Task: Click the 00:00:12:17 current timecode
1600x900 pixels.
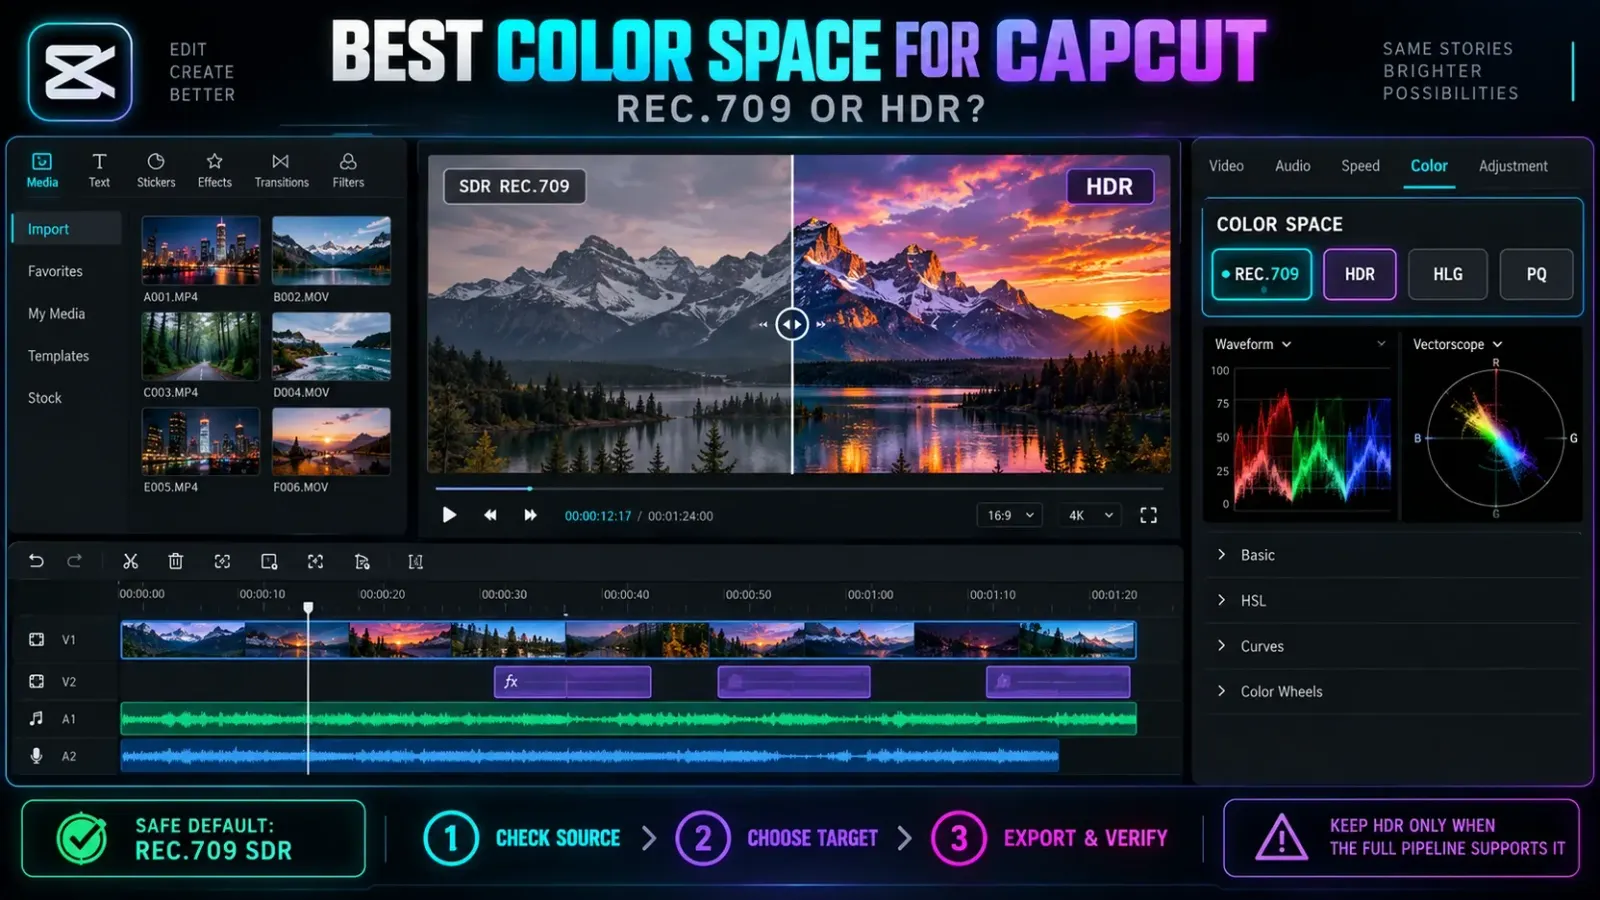Action: click(x=598, y=516)
